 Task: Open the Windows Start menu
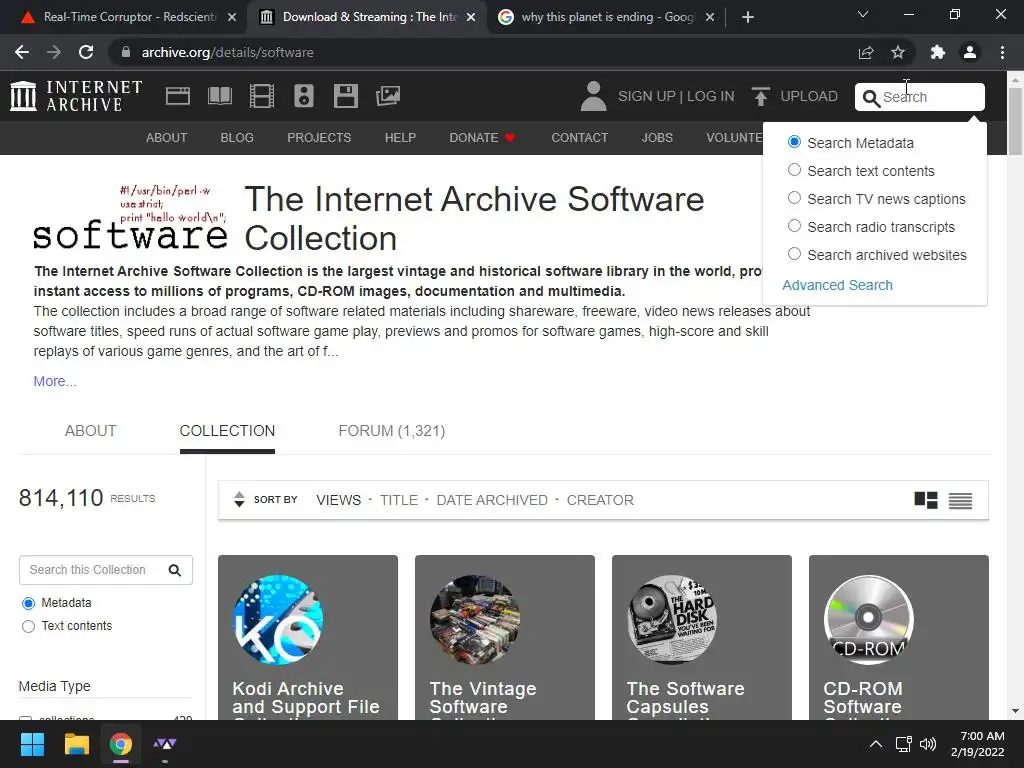point(32,744)
